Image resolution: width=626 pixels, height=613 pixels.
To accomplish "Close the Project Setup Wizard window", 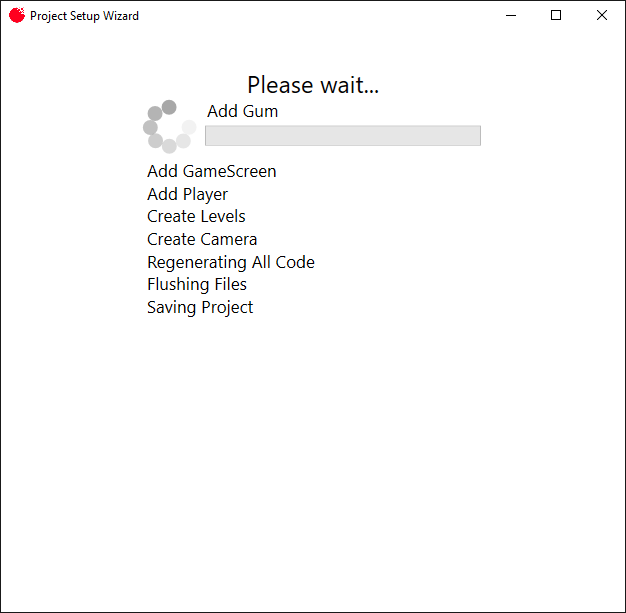I will [602, 16].
